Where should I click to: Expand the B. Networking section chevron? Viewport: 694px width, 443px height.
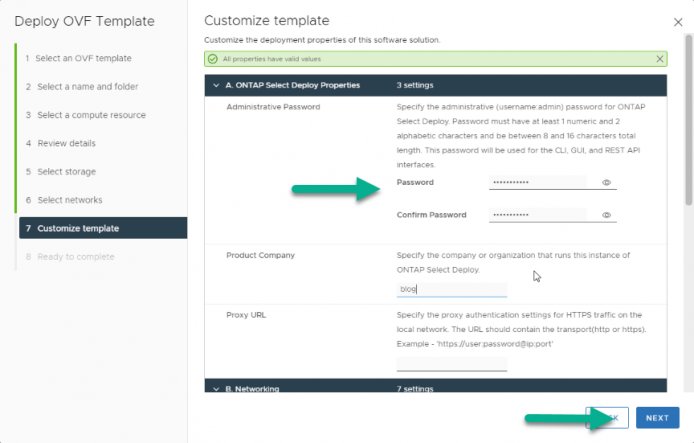click(x=216, y=389)
